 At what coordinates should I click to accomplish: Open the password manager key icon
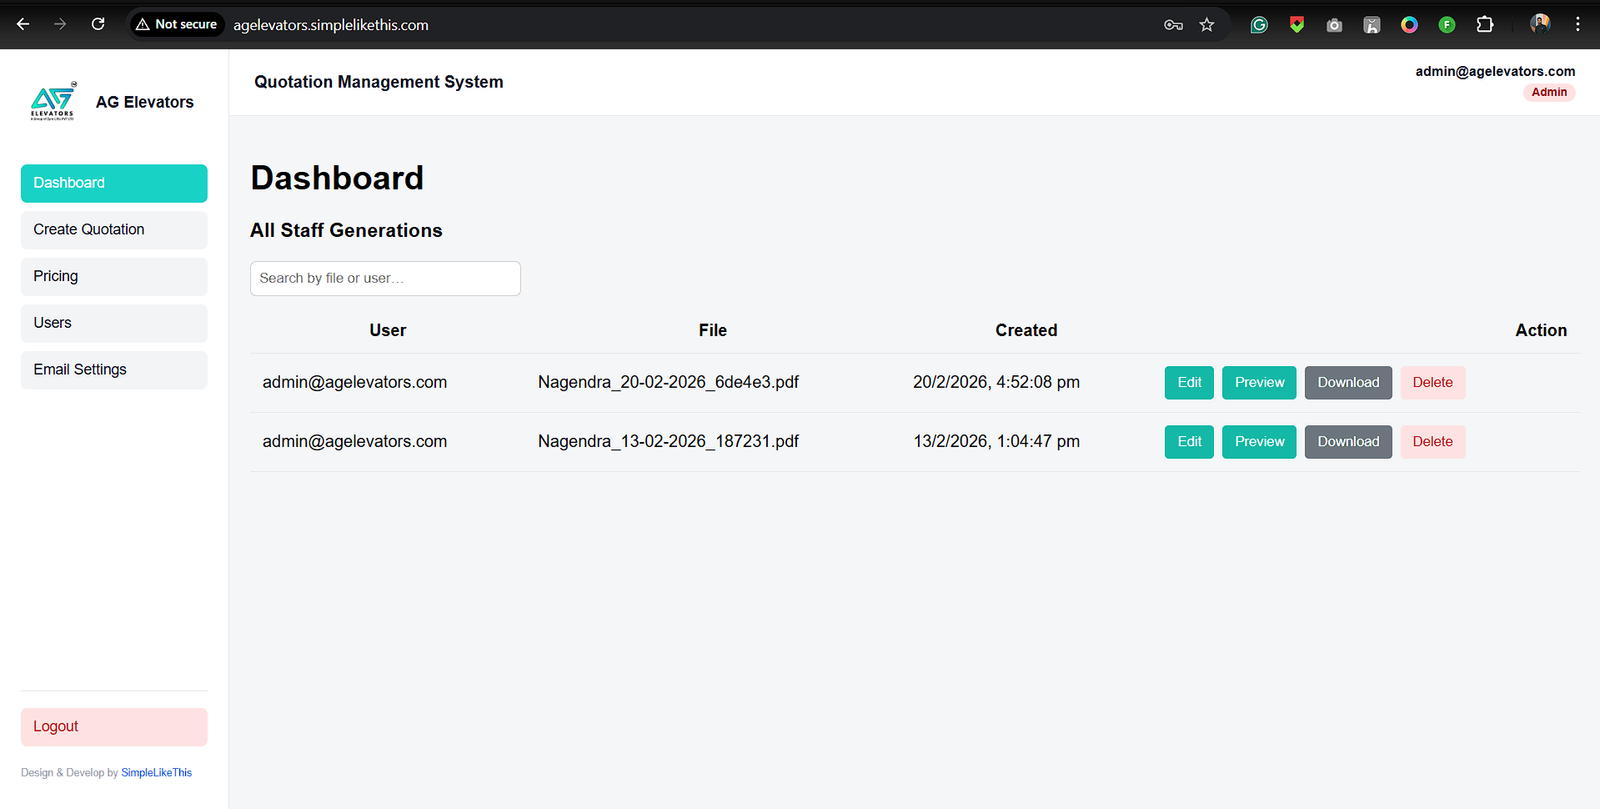[x=1173, y=25]
